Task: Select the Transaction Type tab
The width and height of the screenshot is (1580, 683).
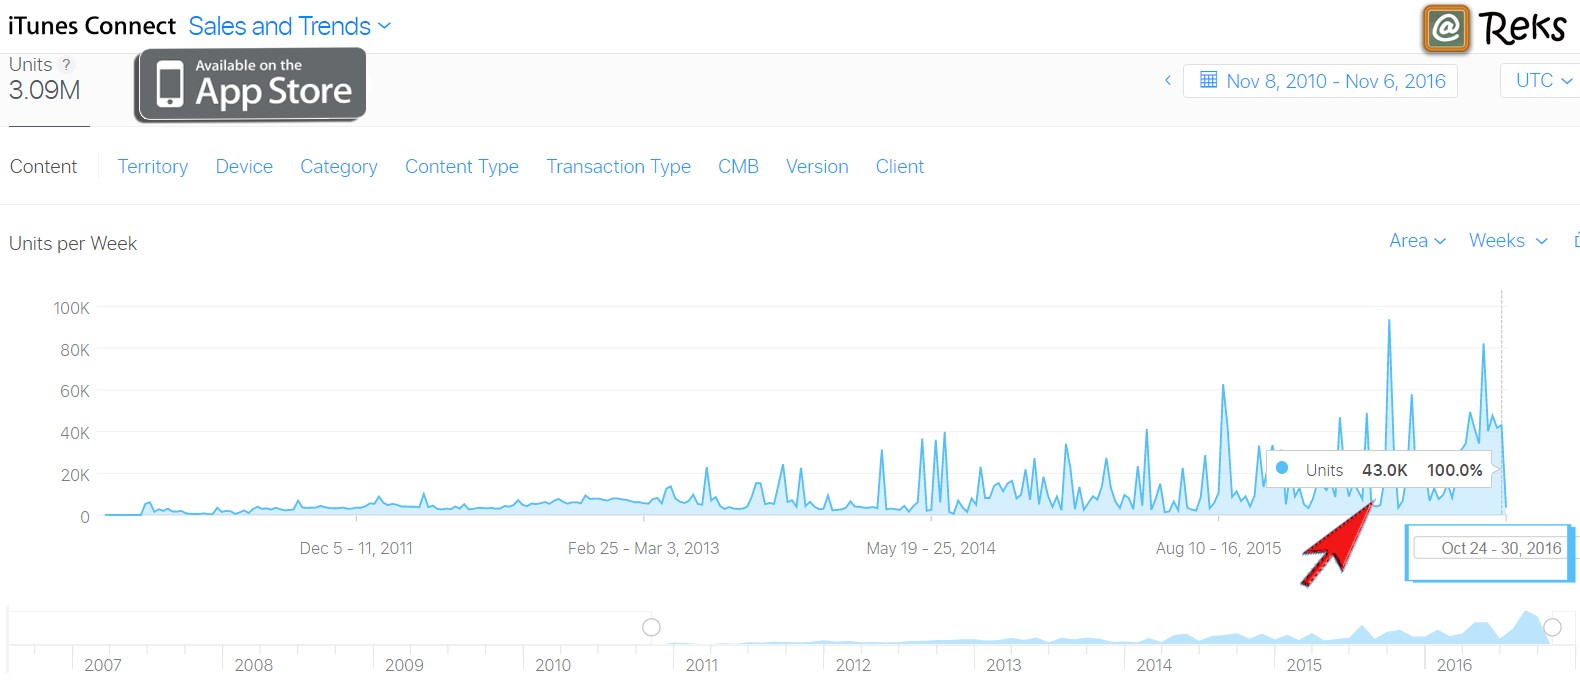Action: [x=618, y=167]
